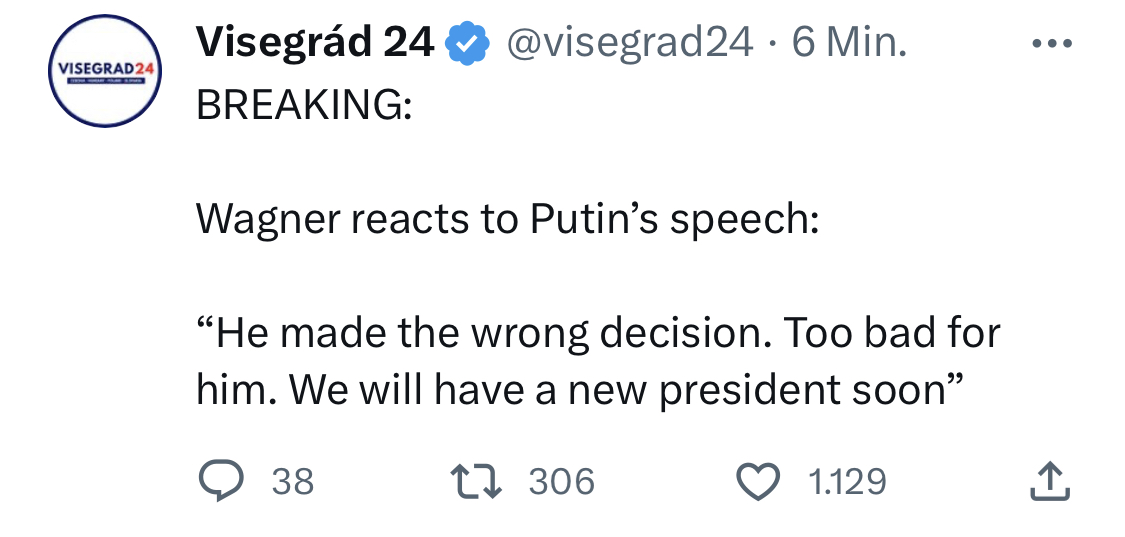
Task: Like the tweet with the heart icon
Action: click(x=759, y=482)
